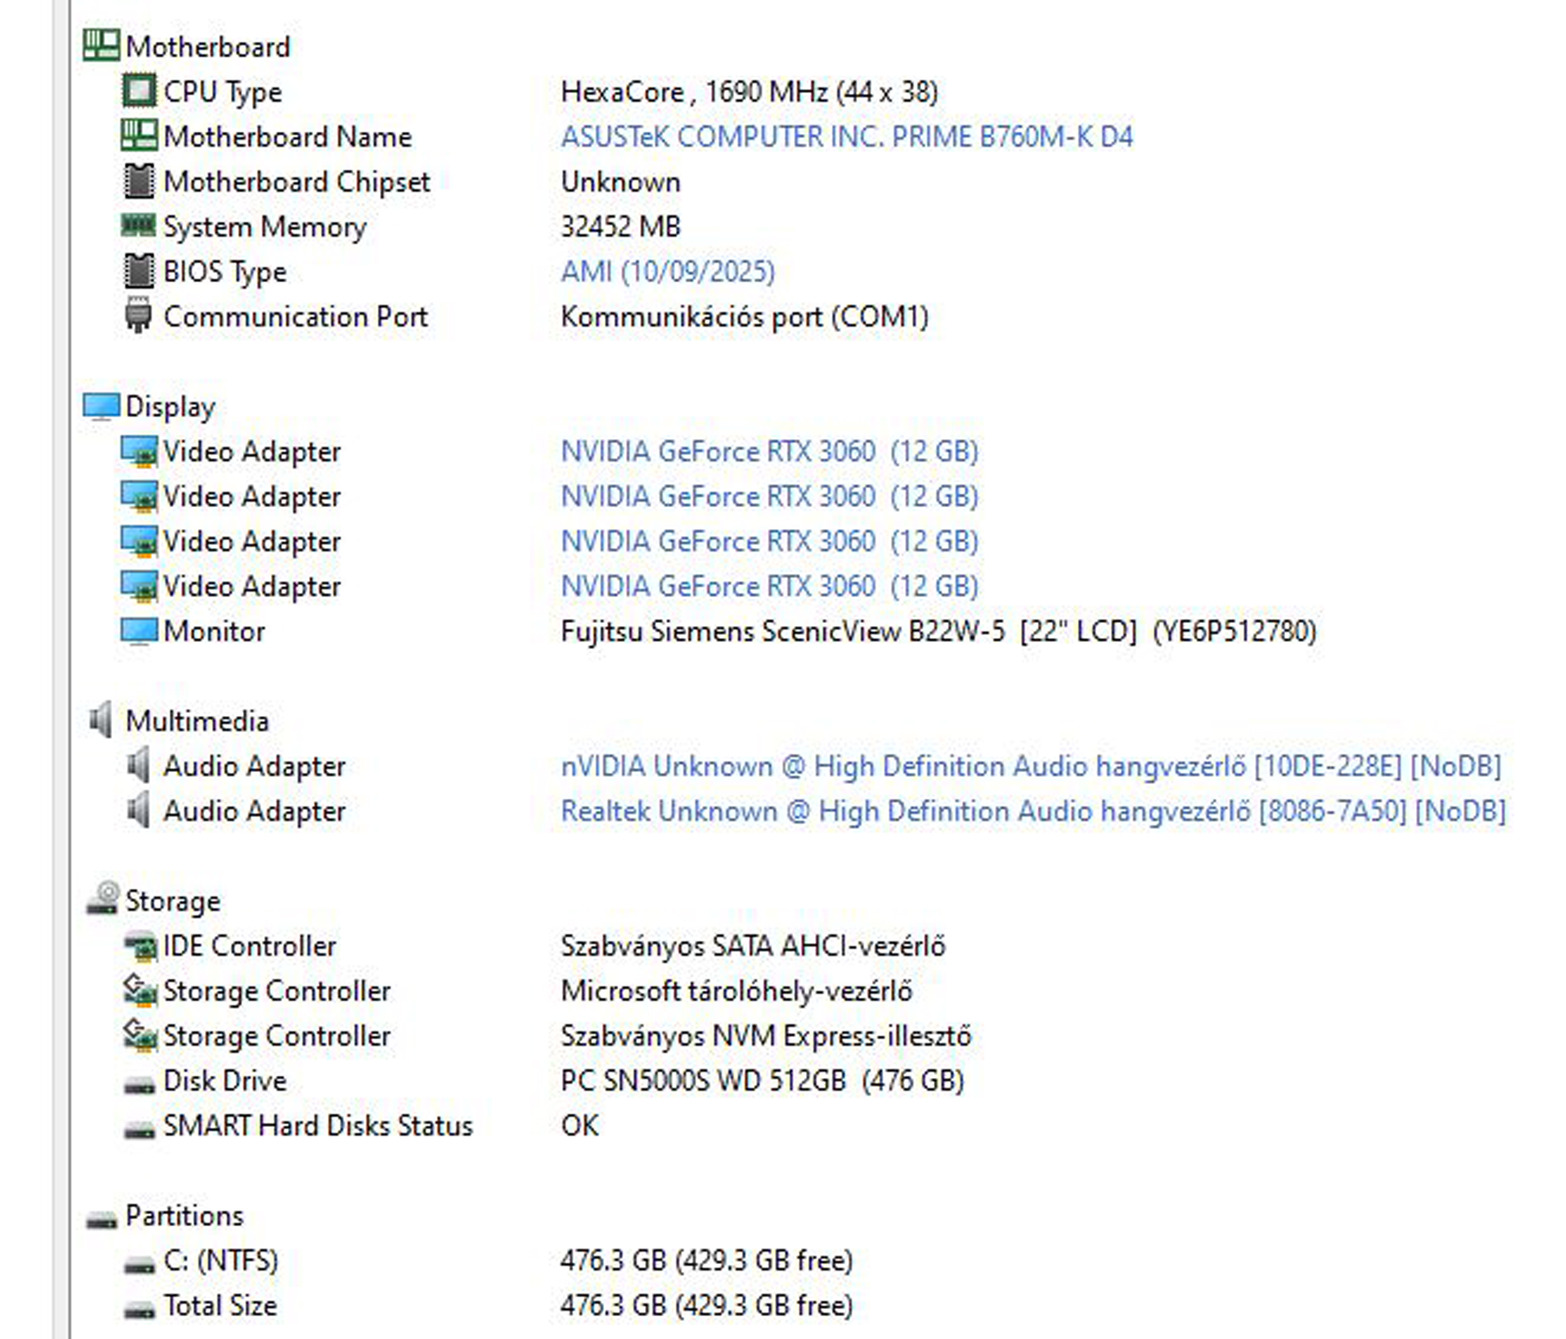The height and width of the screenshot is (1339, 1566).
Task: Click the BIOS Type chip icon
Action: click(x=139, y=271)
